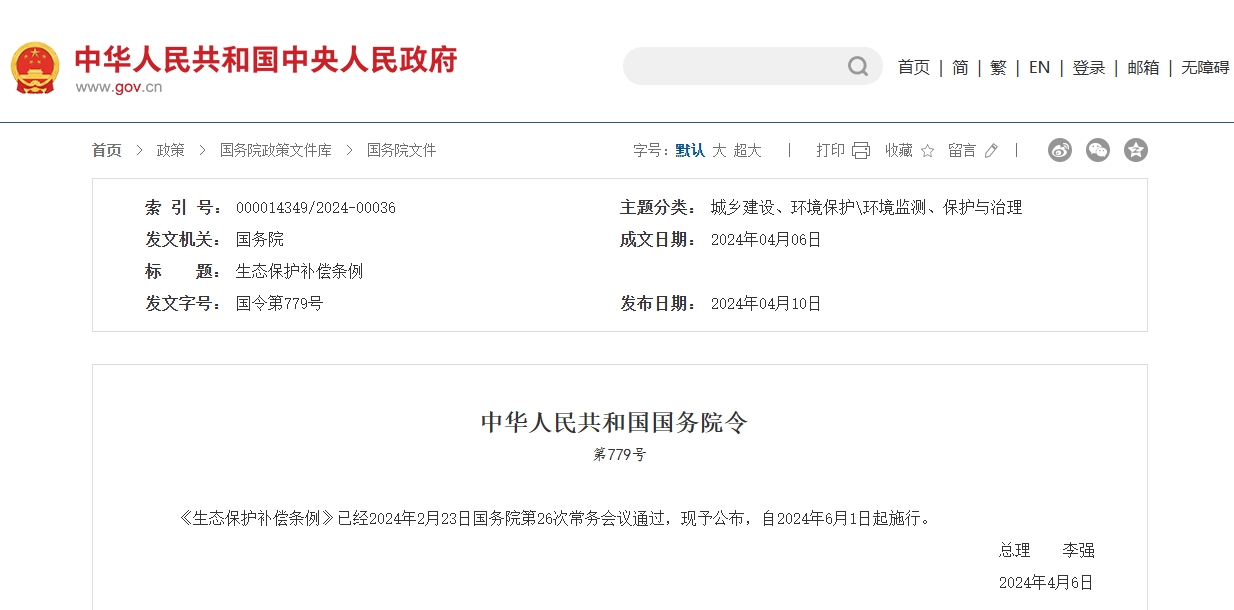The height and width of the screenshot is (610, 1234).
Task: Share the page via WeChat icon
Action: (x=1098, y=150)
